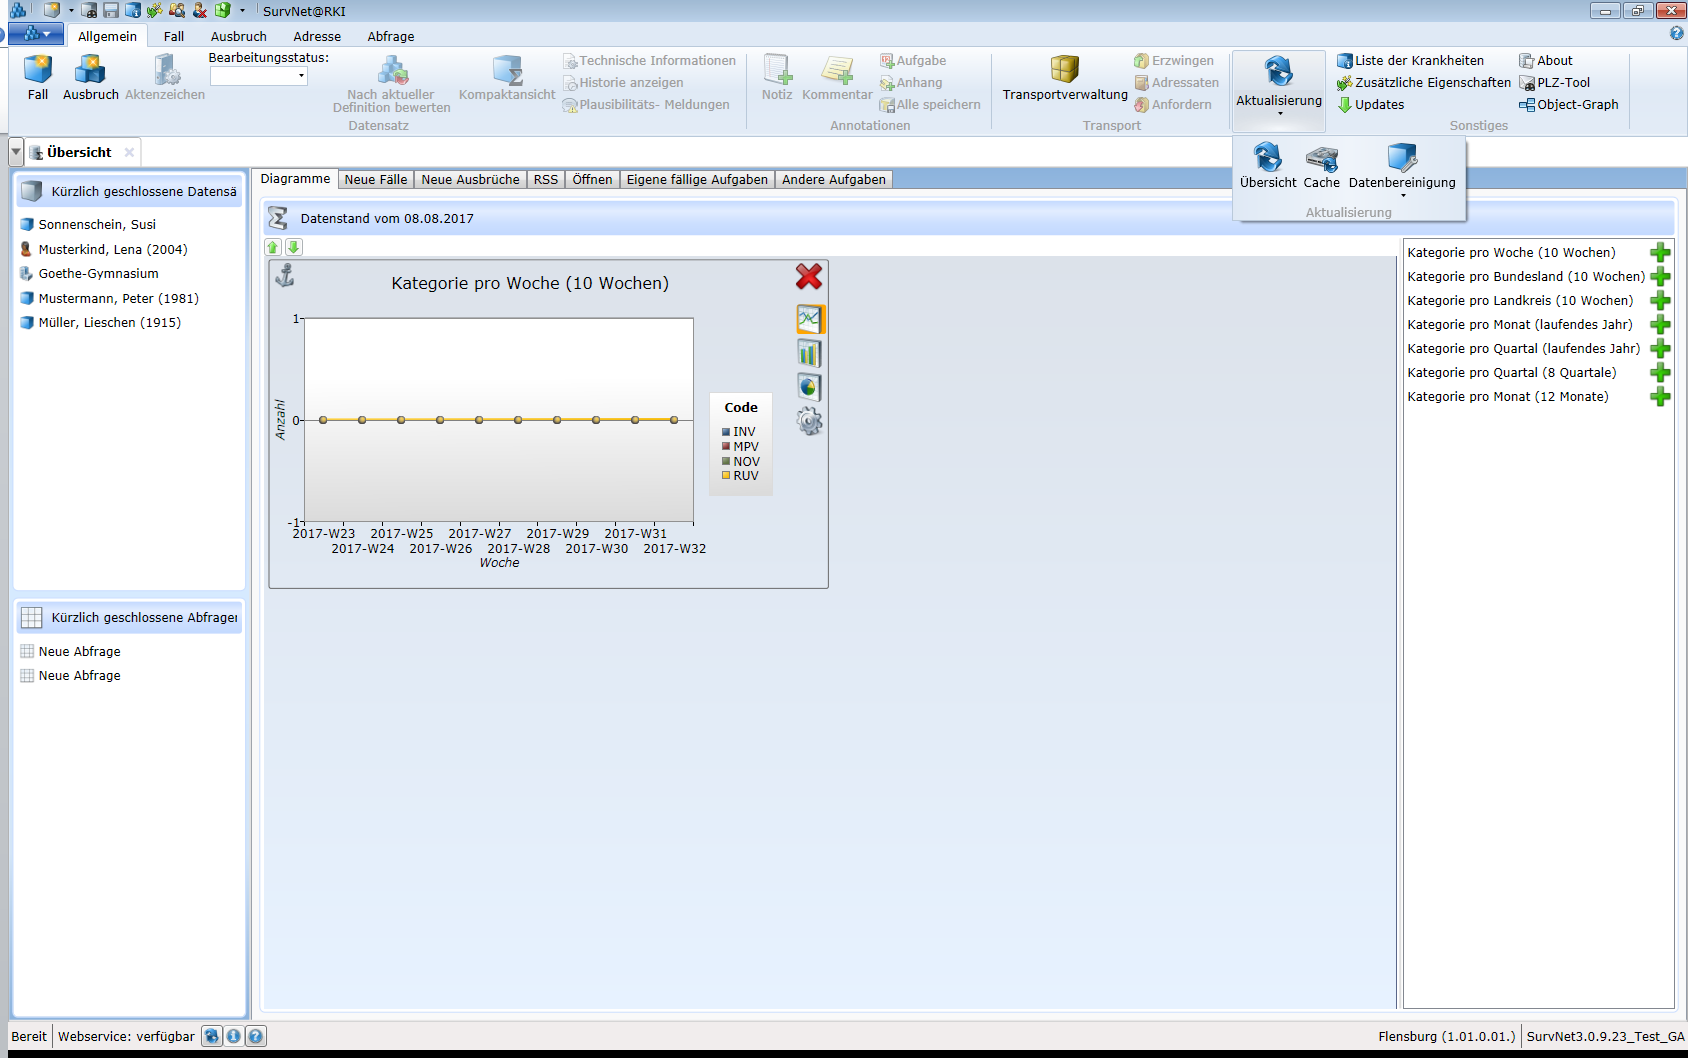Add Kategorie pro Bundesland diagram with plus

point(1660,277)
